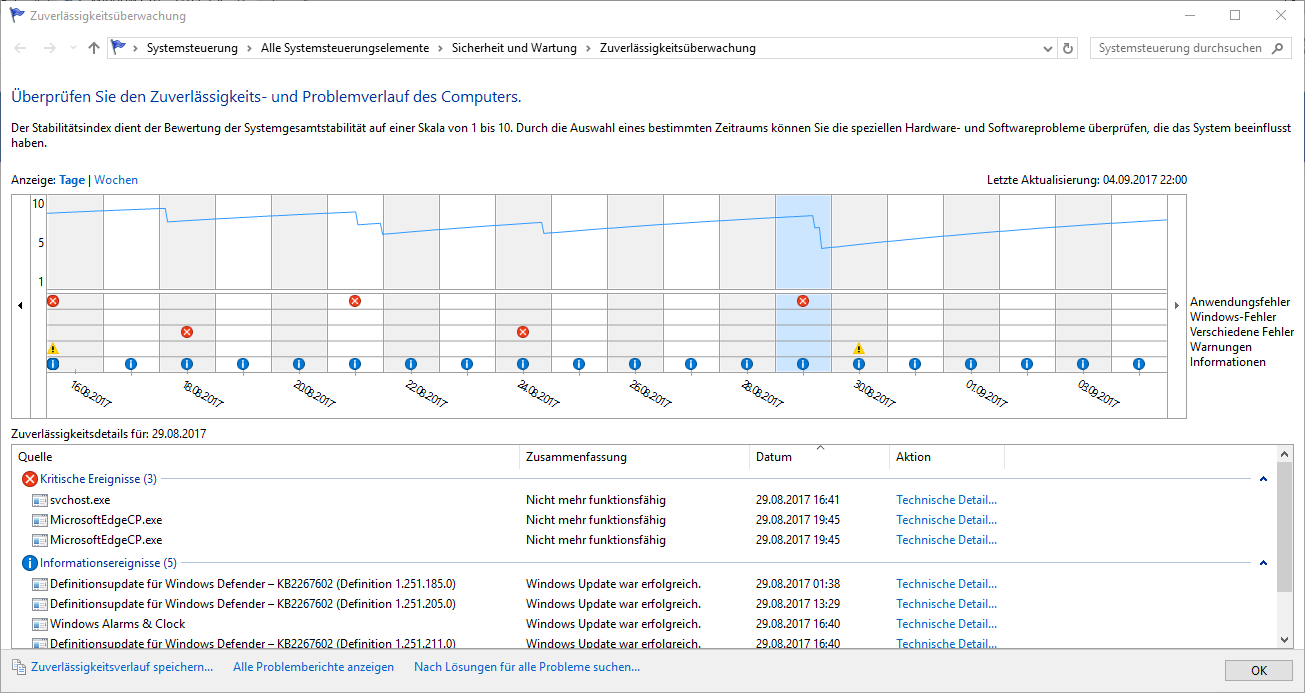
Task: Select miscellaneous error icon on 24.08.2017
Action: tap(523, 332)
